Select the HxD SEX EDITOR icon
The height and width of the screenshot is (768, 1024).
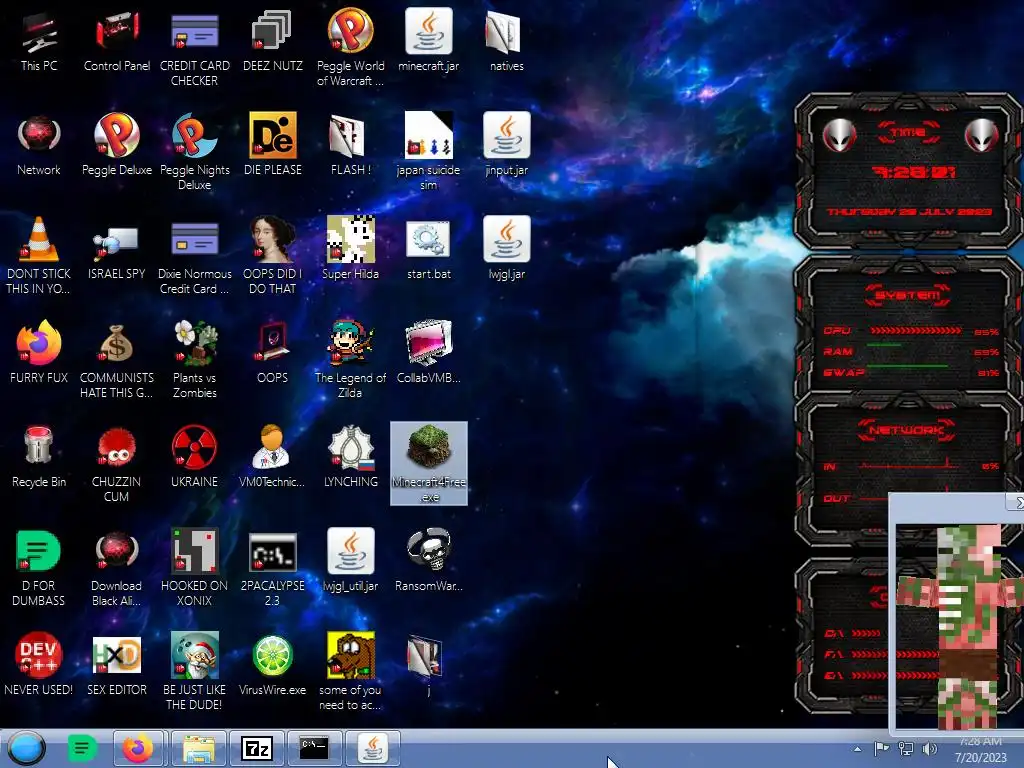pyautogui.click(x=117, y=655)
